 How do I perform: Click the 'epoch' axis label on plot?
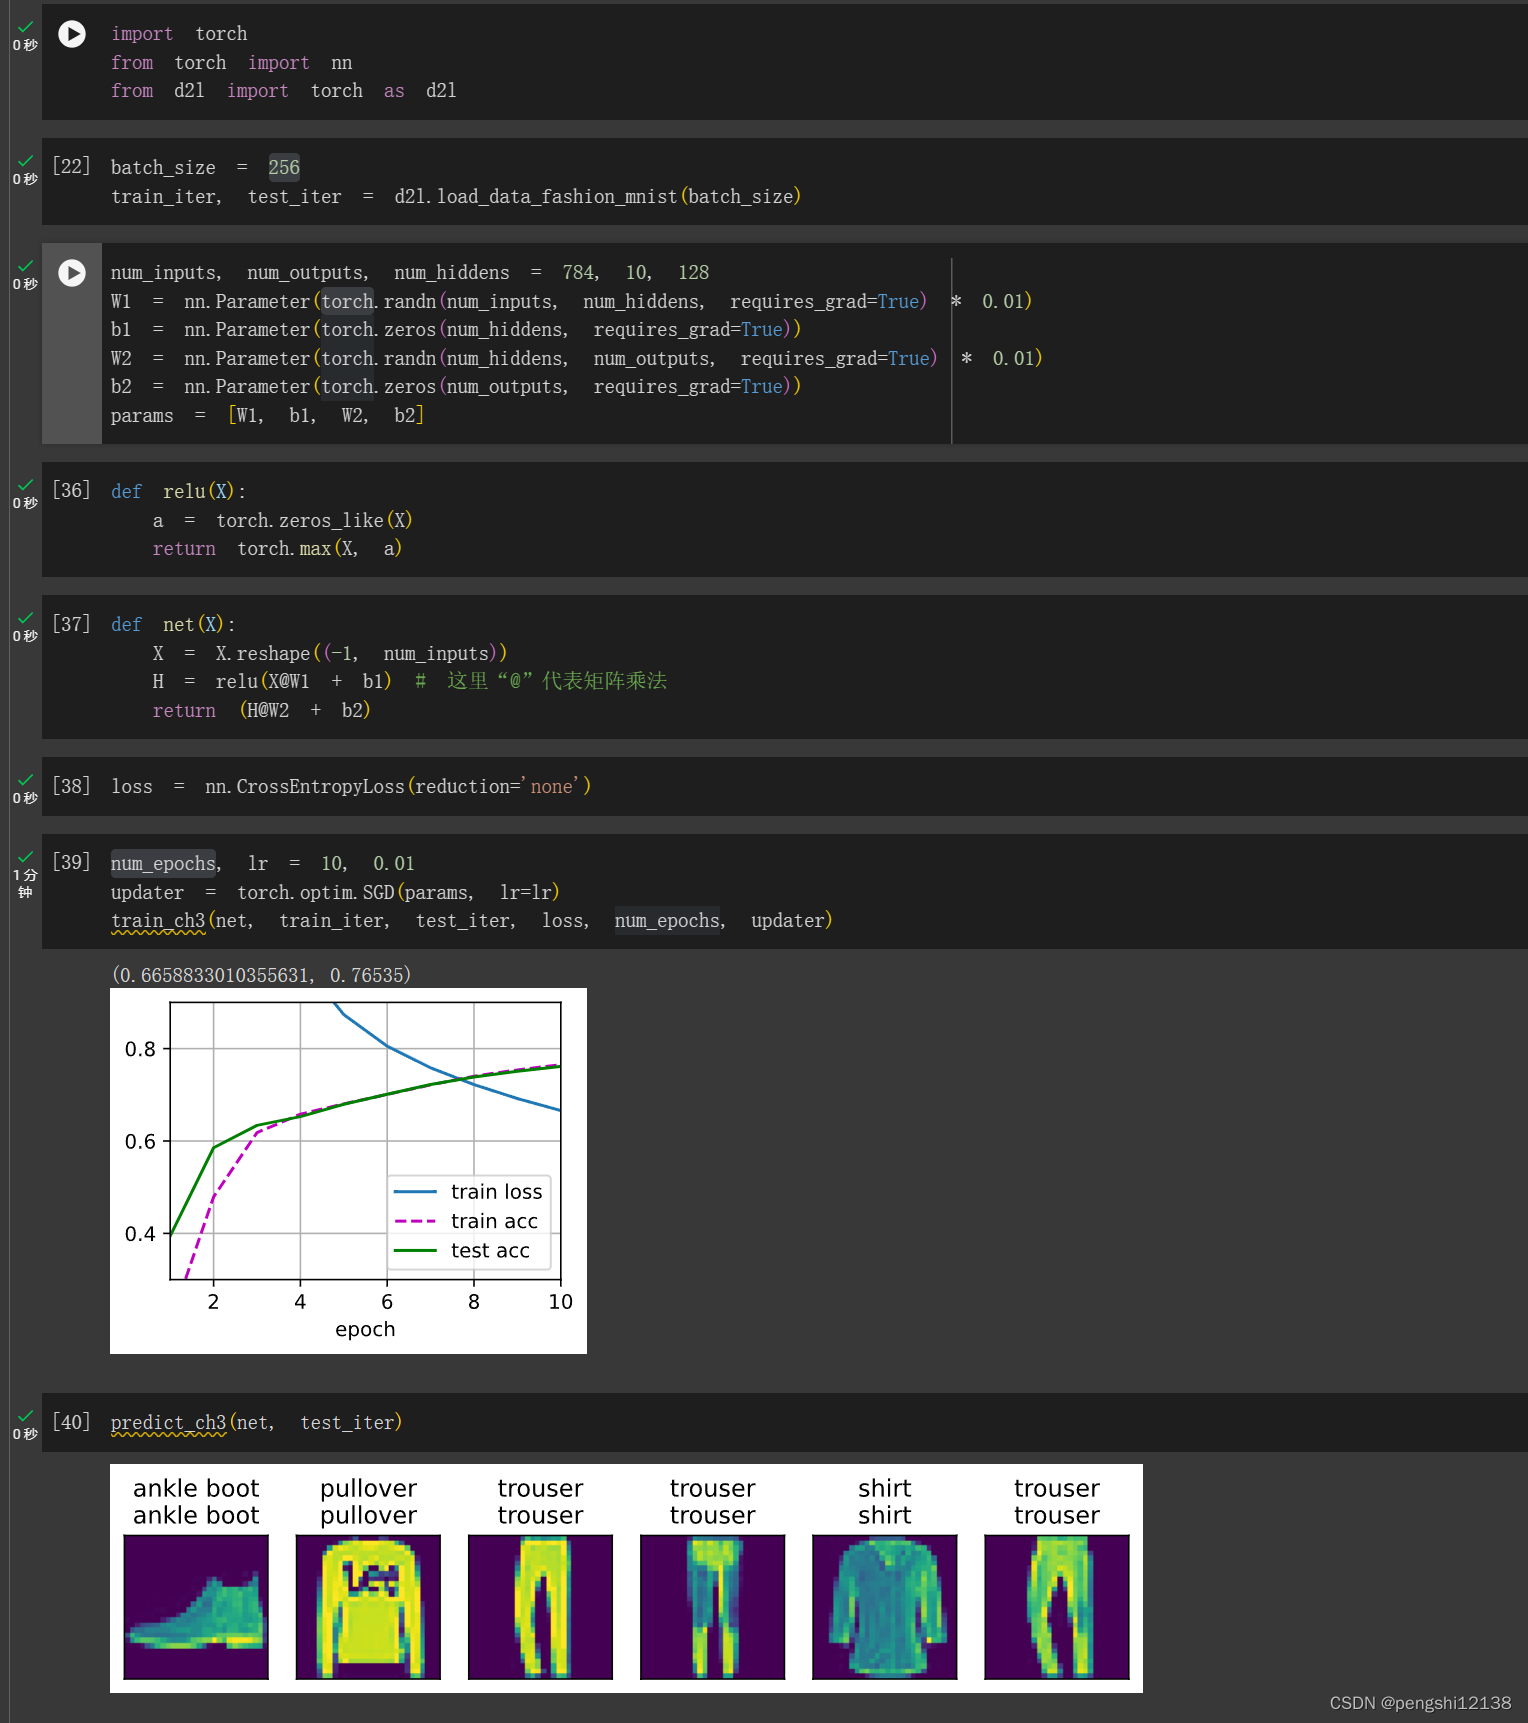365,1329
